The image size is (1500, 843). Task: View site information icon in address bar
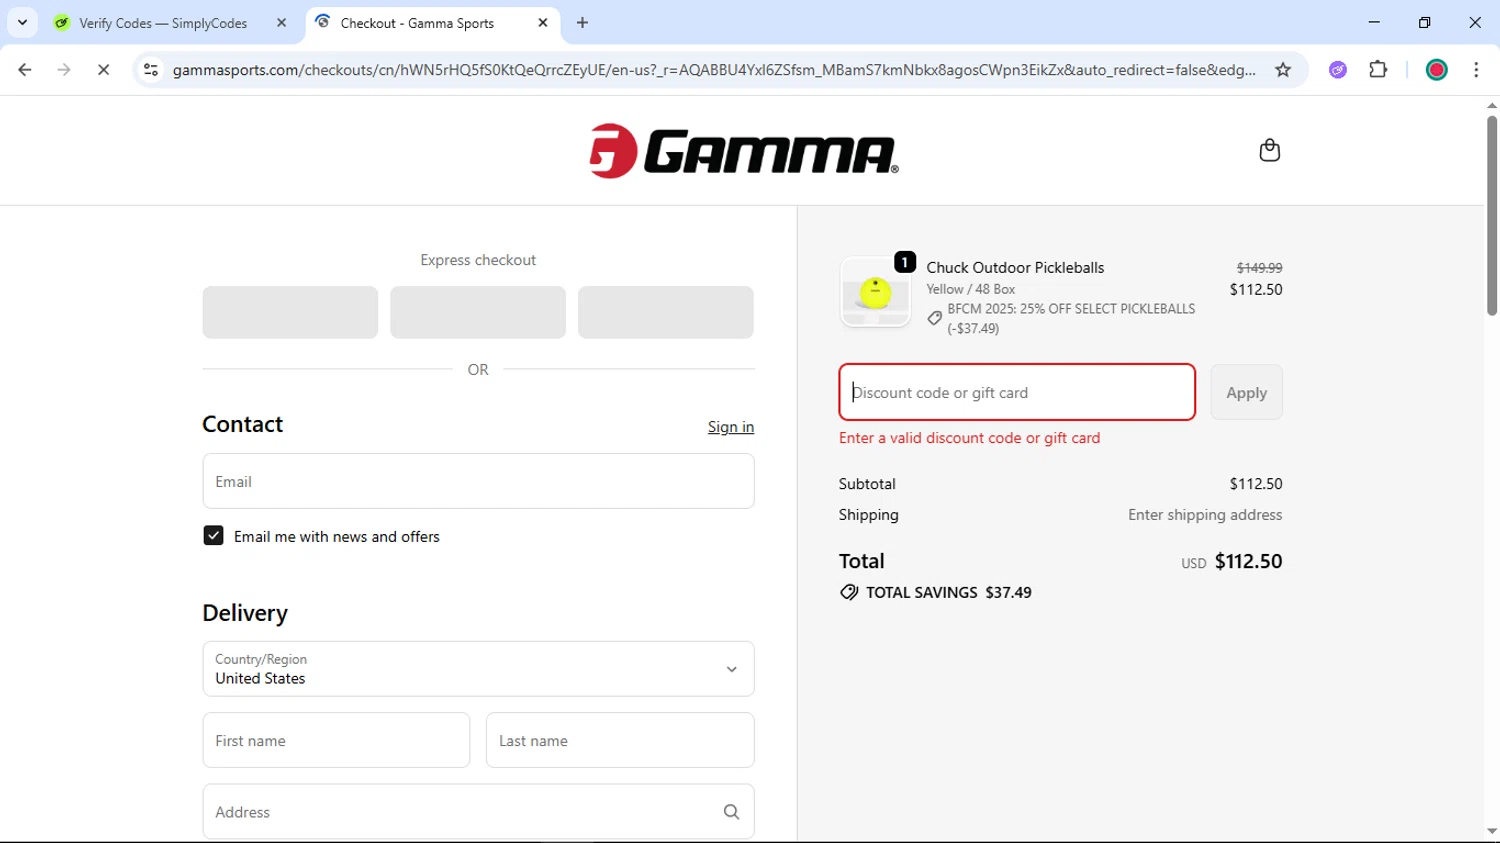[151, 70]
